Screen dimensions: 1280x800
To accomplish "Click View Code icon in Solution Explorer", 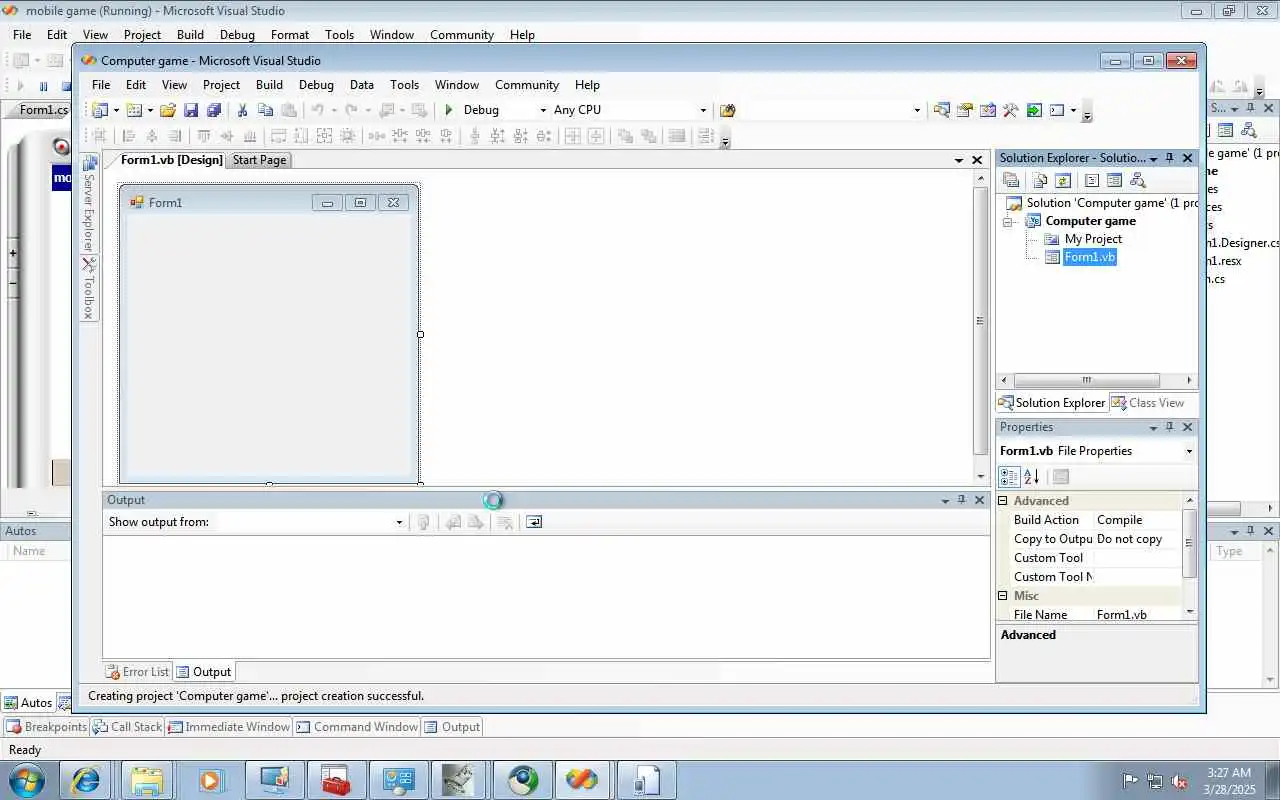I will pyautogui.click(x=1092, y=181).
